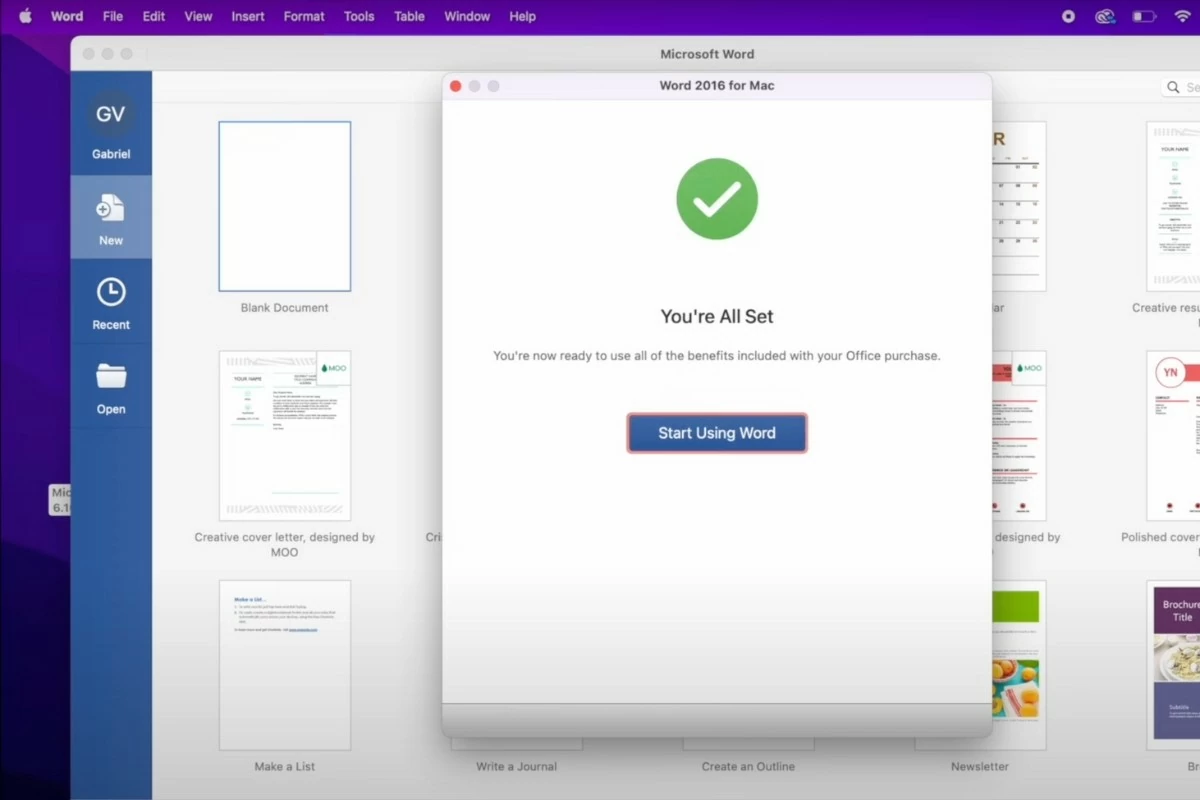The height and width of the screenshot is (800, 1200).
Task: Choose the Creative cover letter MOO template
Action: click(x=285, y=435)
